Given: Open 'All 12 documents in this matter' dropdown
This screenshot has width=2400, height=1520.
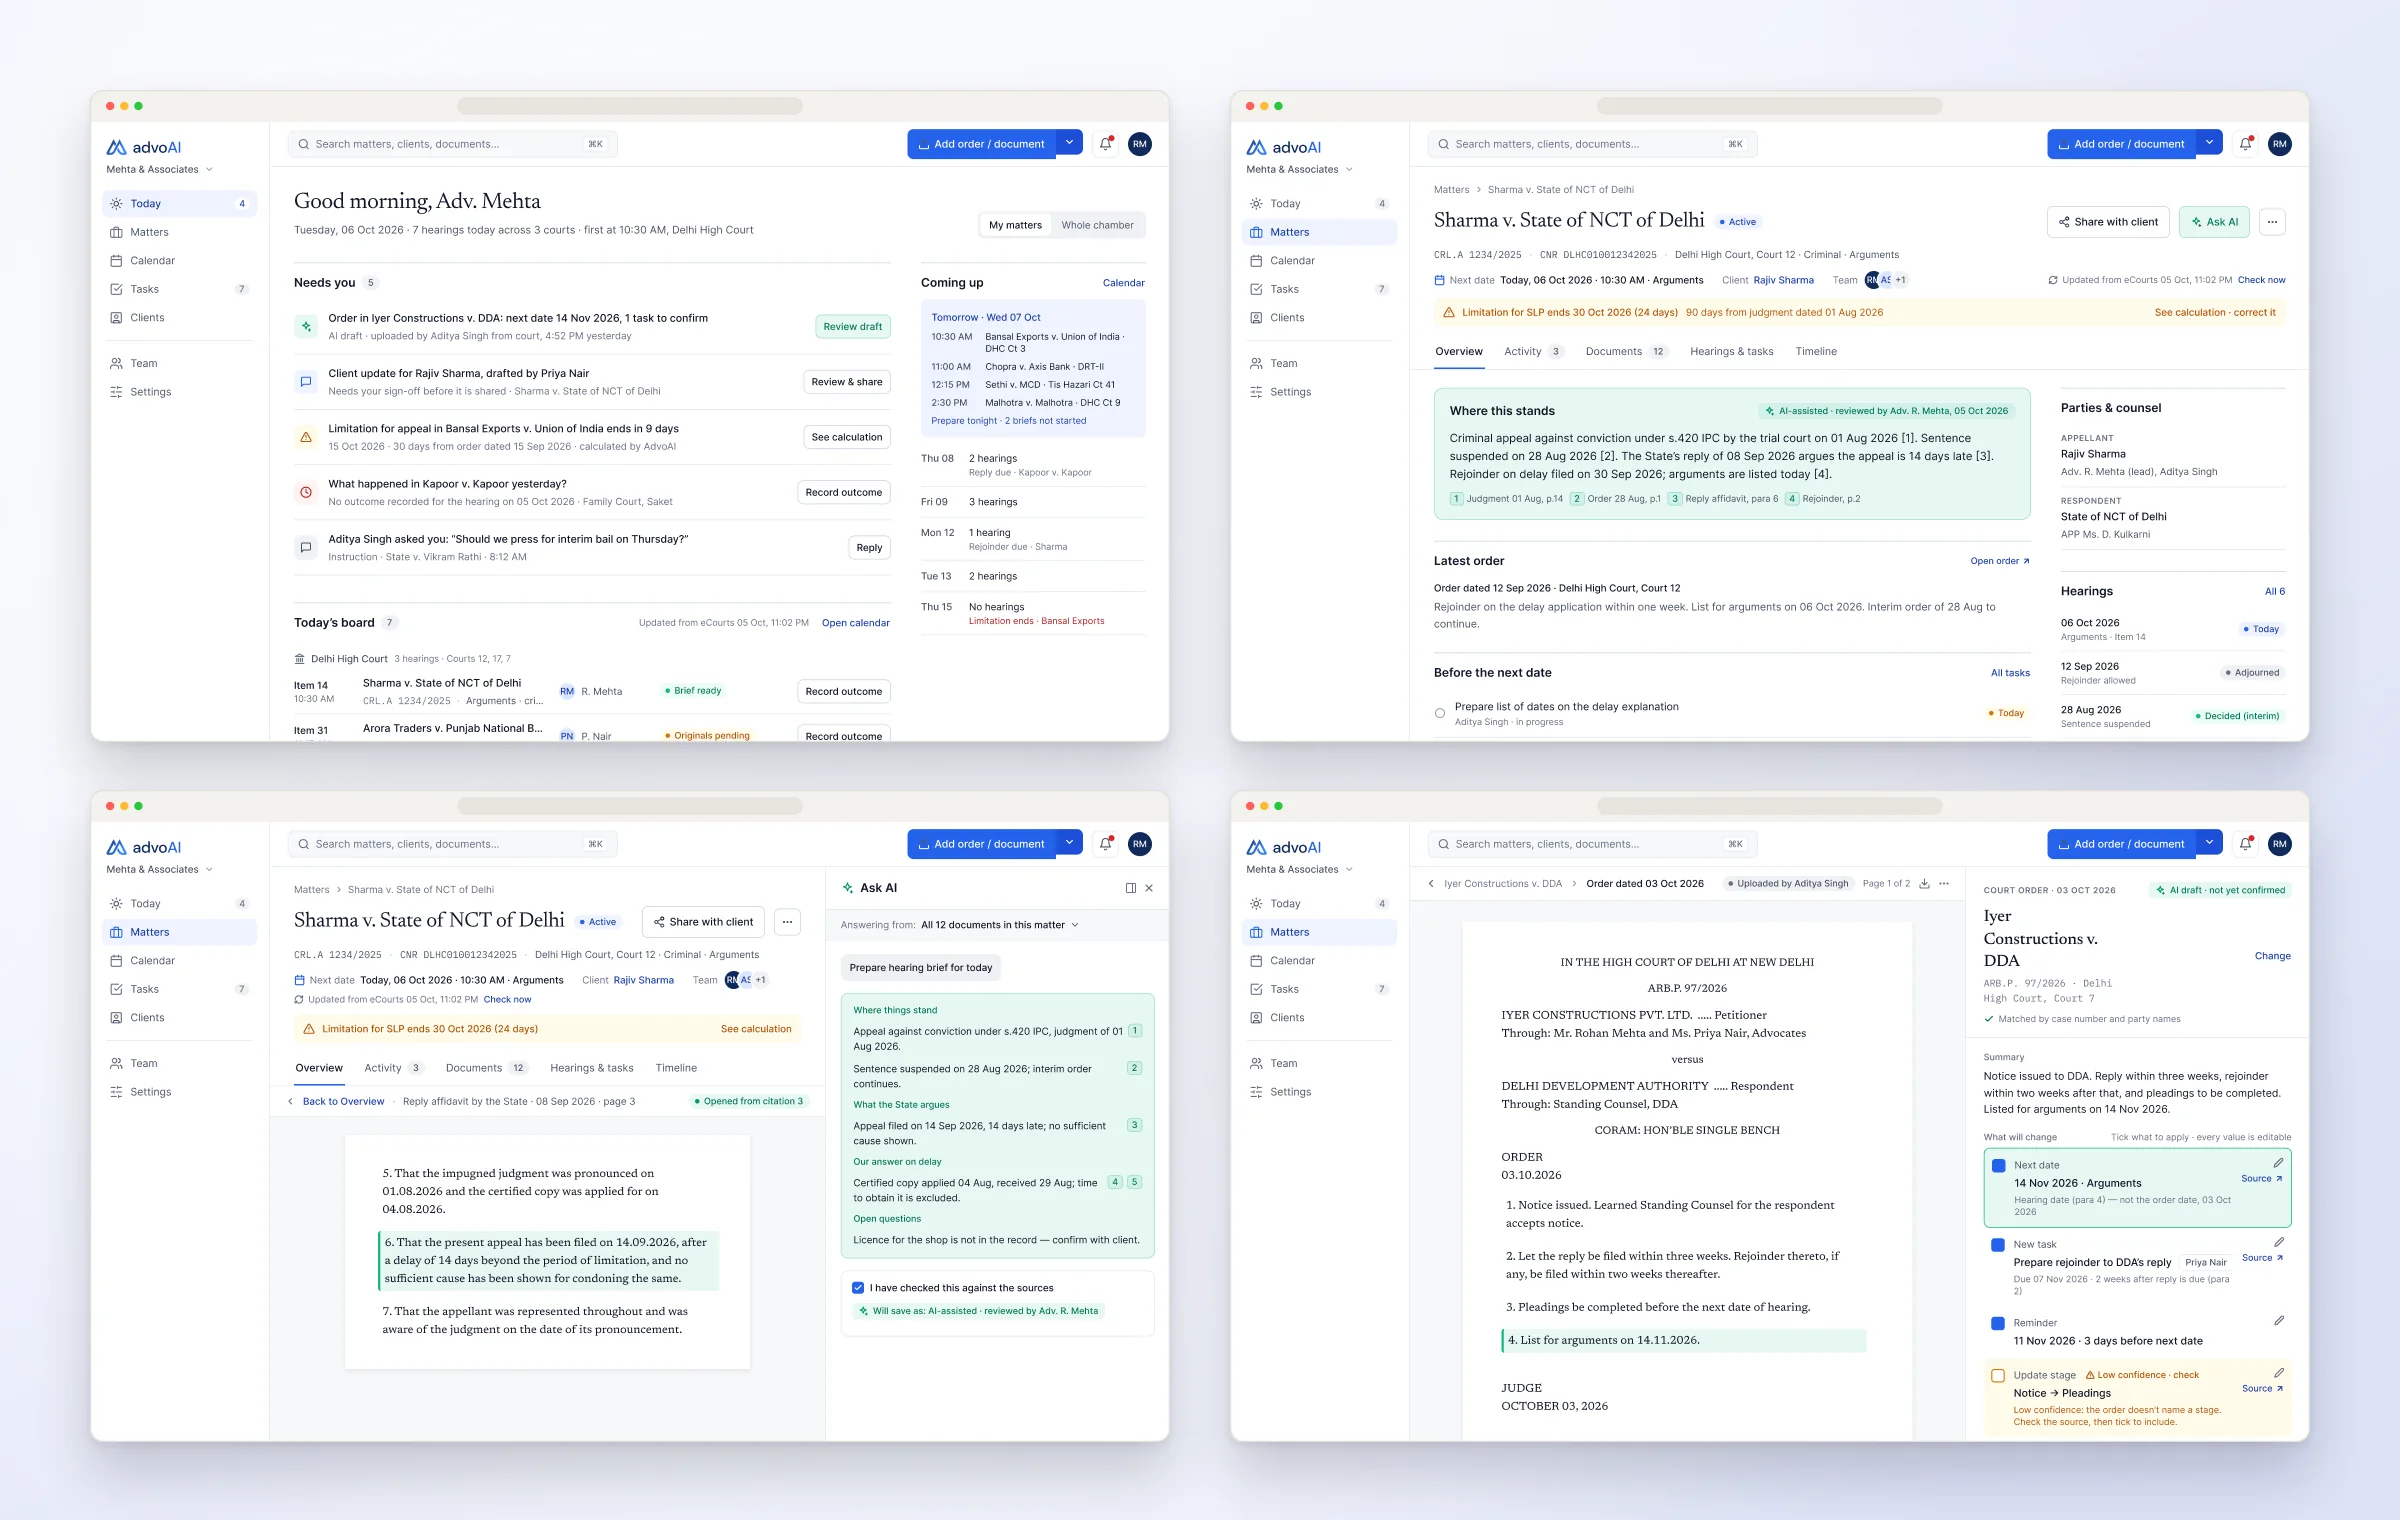Looking at the screenshot, I should [x=1000, y=925].
